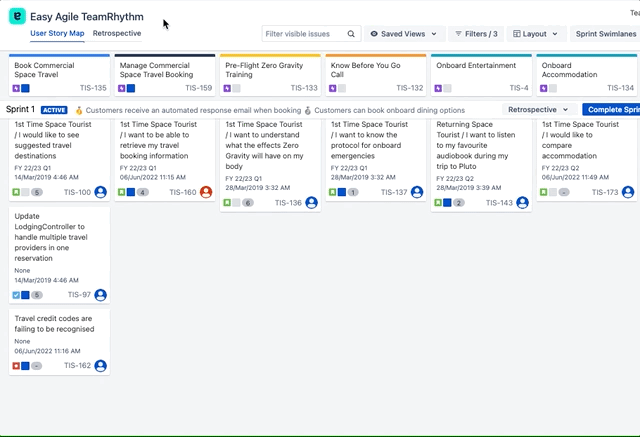Click the task checkbox icon on TIS-97
The width and height of the screenshot is (640, 437).
tap(16, 296)
